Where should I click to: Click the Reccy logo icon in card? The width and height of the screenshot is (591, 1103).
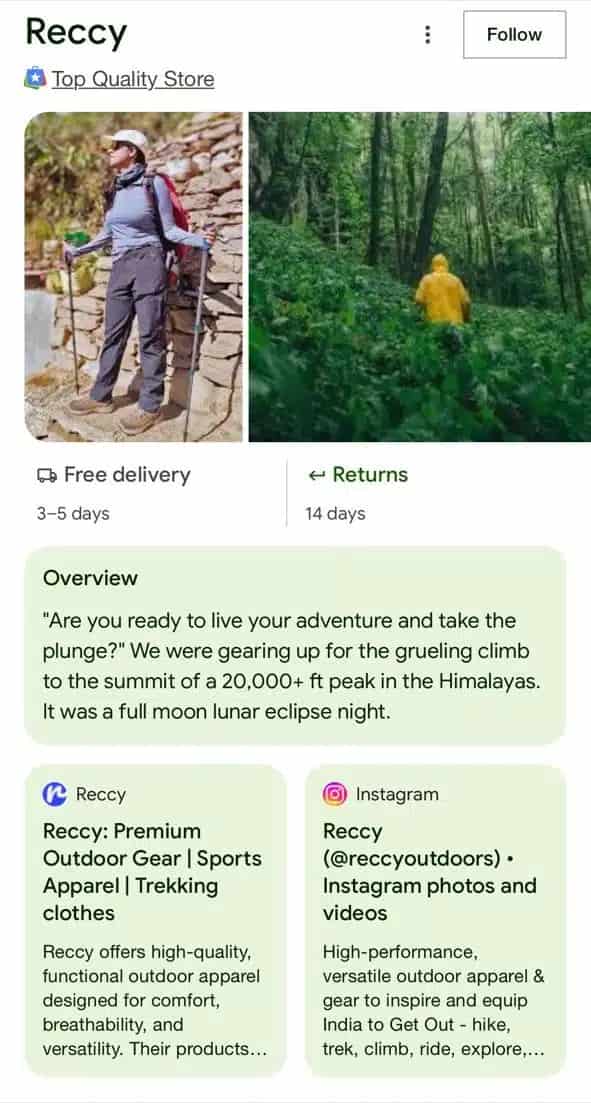click(55, 794)
